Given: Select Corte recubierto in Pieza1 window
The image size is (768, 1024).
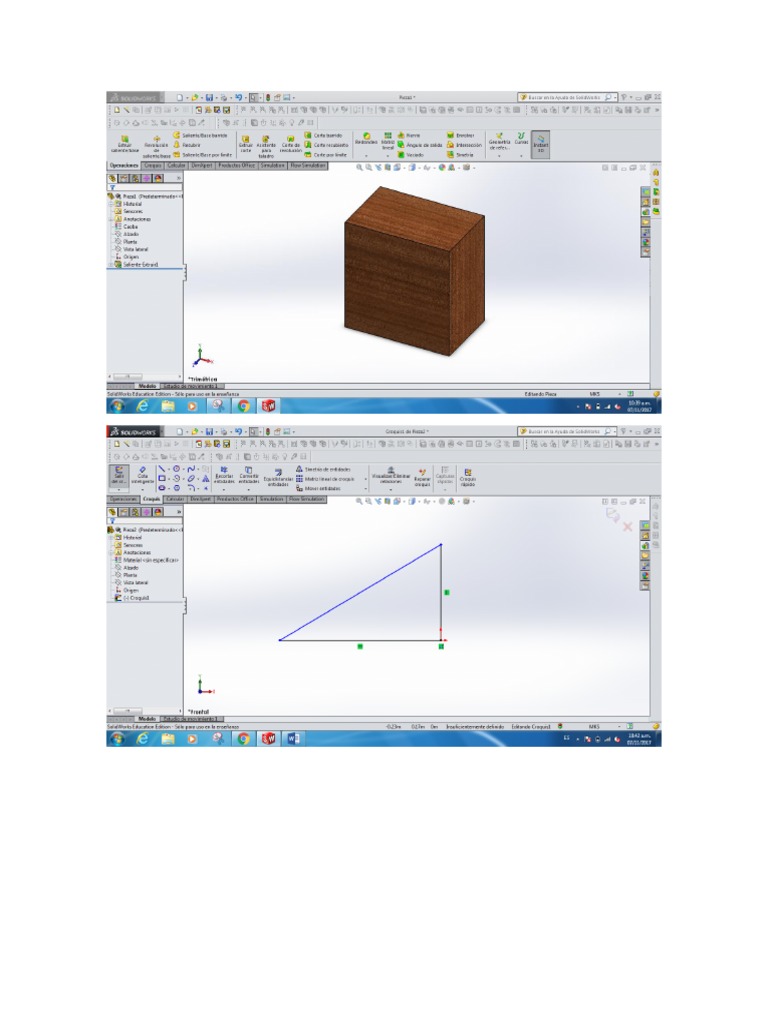Looking at the screenshot, I should (327, 145).
